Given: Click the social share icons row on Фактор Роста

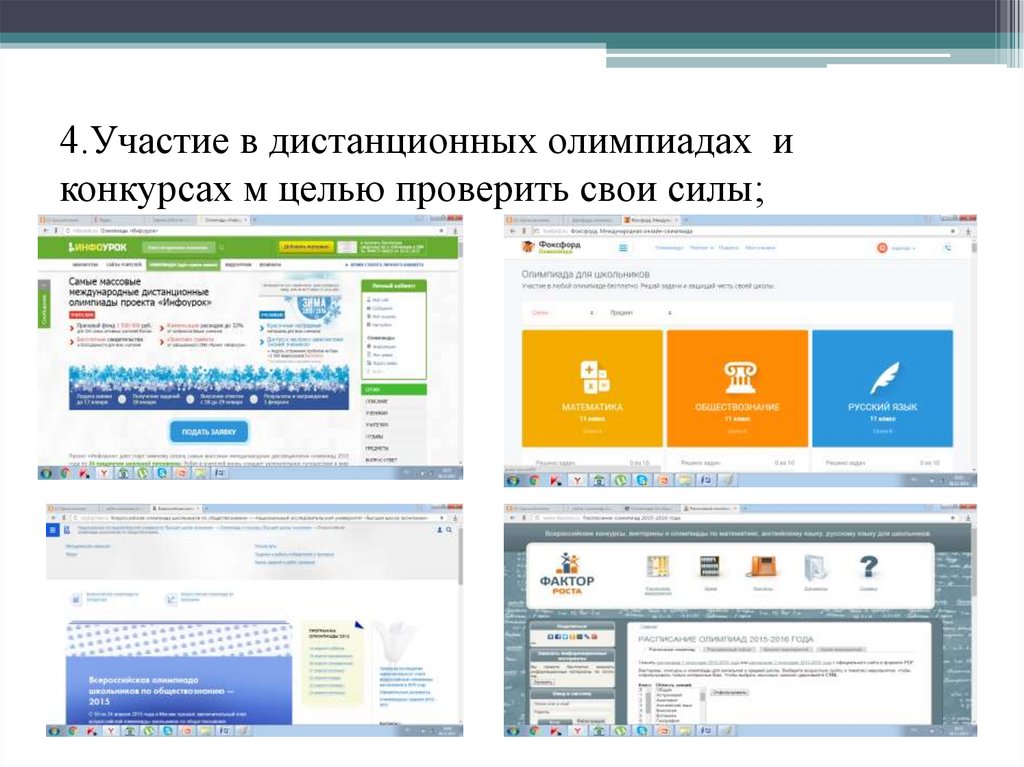Looking at the screenshot, I should [571, 636].
